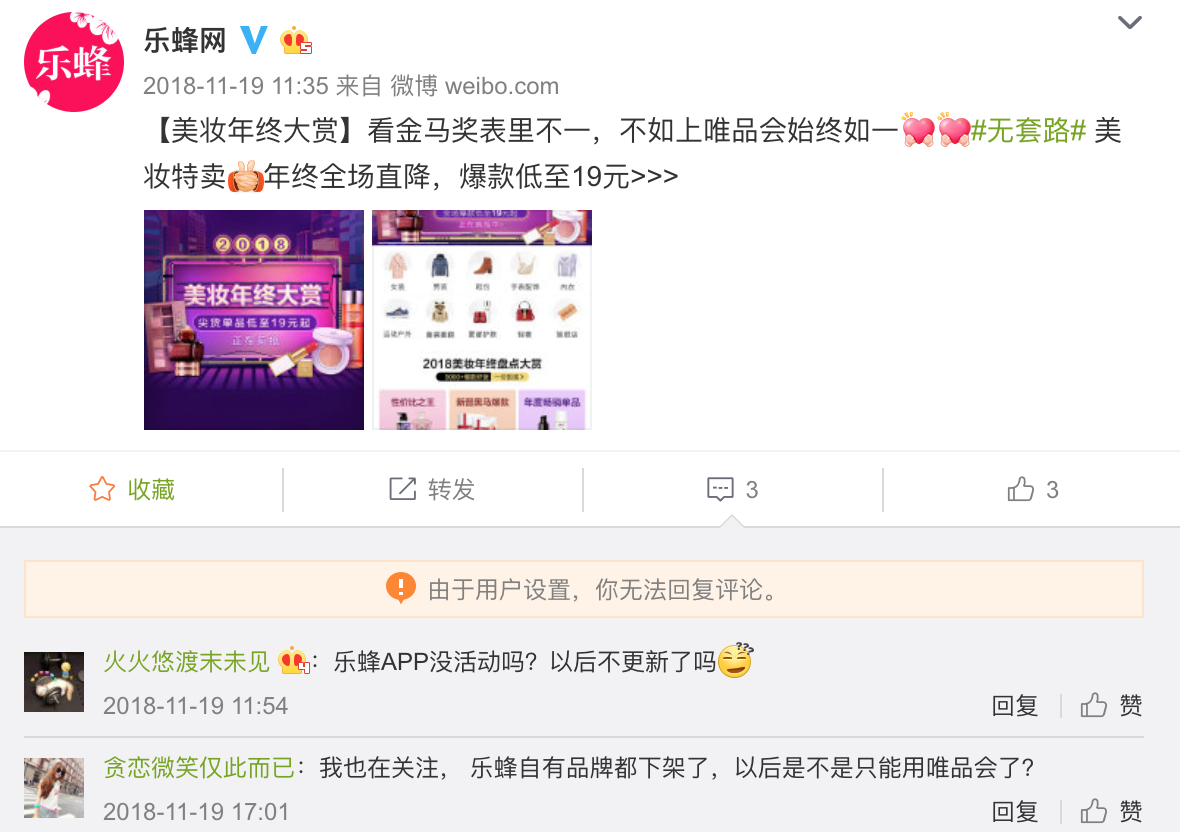The image size is (1180, 832).
Task: Like the first comment with 赞
Action: click(x=1112, y=706)
